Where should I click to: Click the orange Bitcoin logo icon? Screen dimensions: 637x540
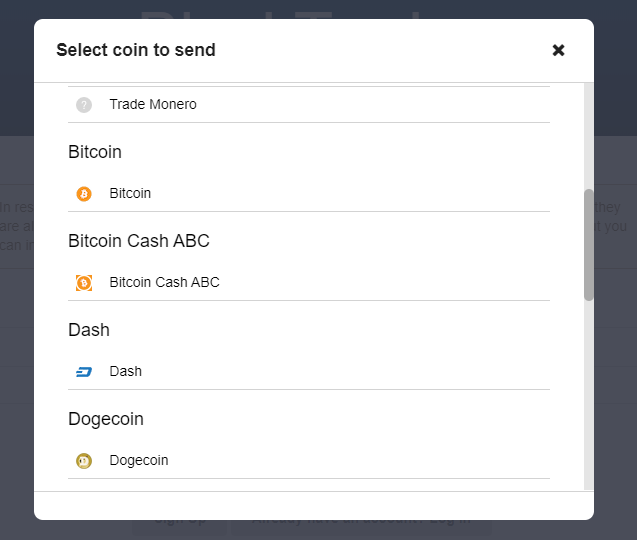coord(84,194)
